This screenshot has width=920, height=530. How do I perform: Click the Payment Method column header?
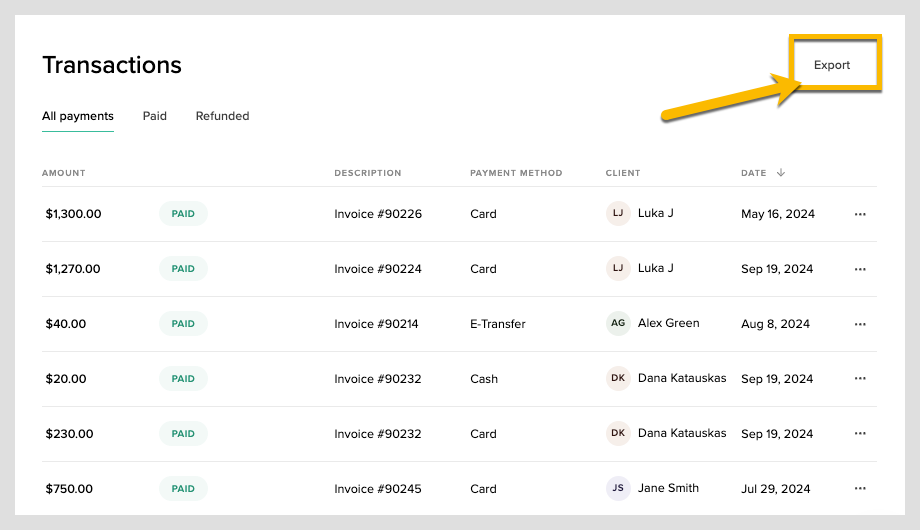coord(516,173)
